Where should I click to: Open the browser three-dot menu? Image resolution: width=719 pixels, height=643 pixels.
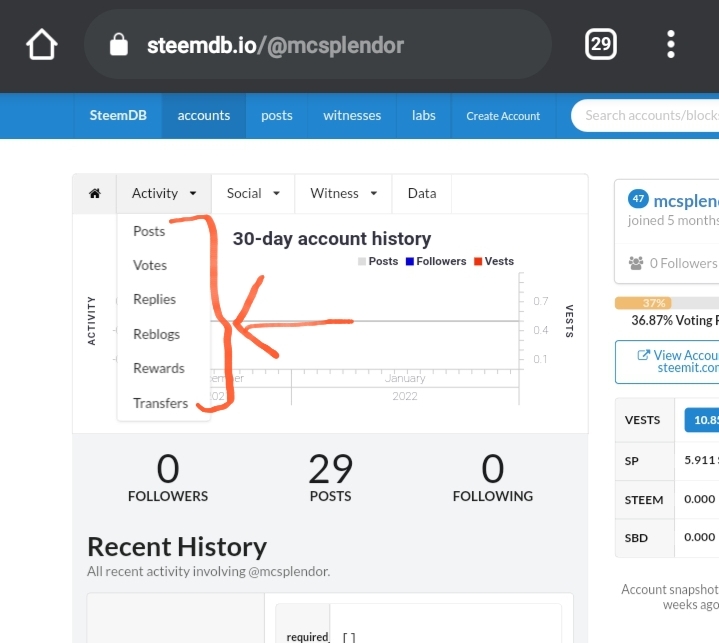[x=670, y=44]
